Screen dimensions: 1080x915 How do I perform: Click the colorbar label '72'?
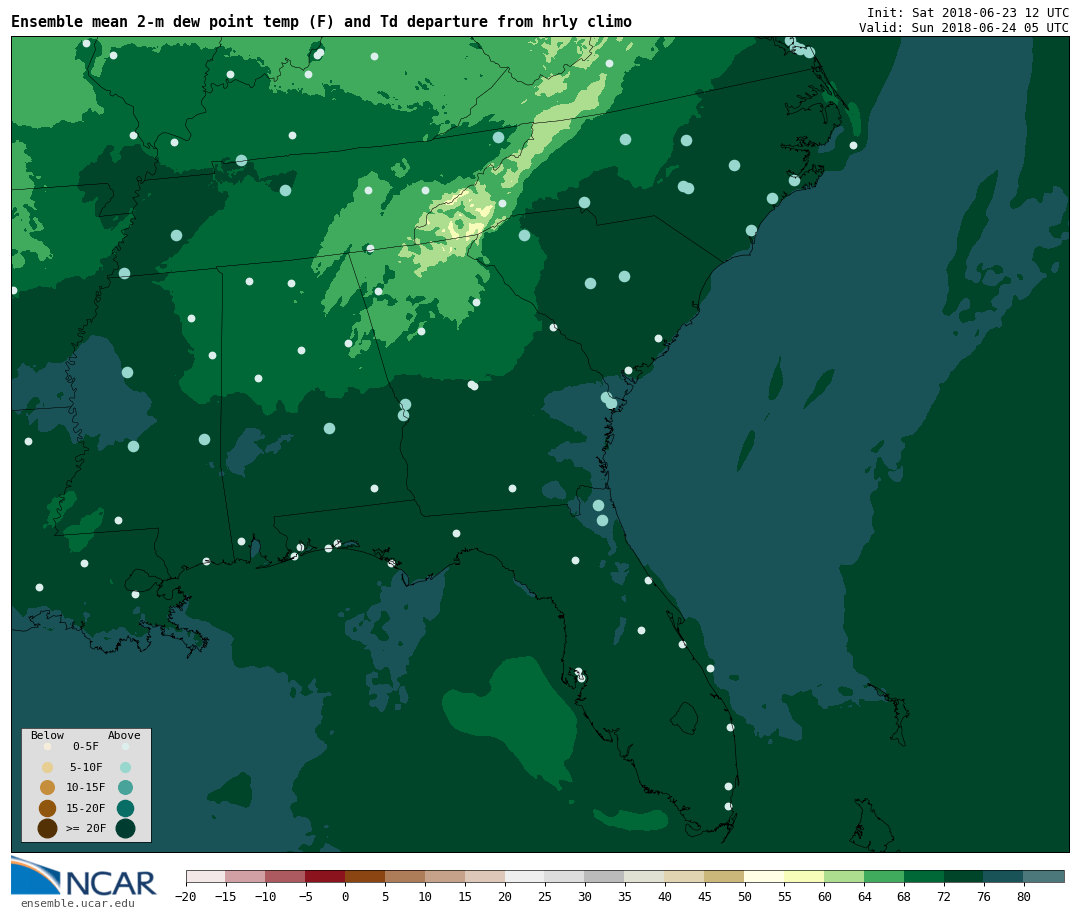(944, 896)
